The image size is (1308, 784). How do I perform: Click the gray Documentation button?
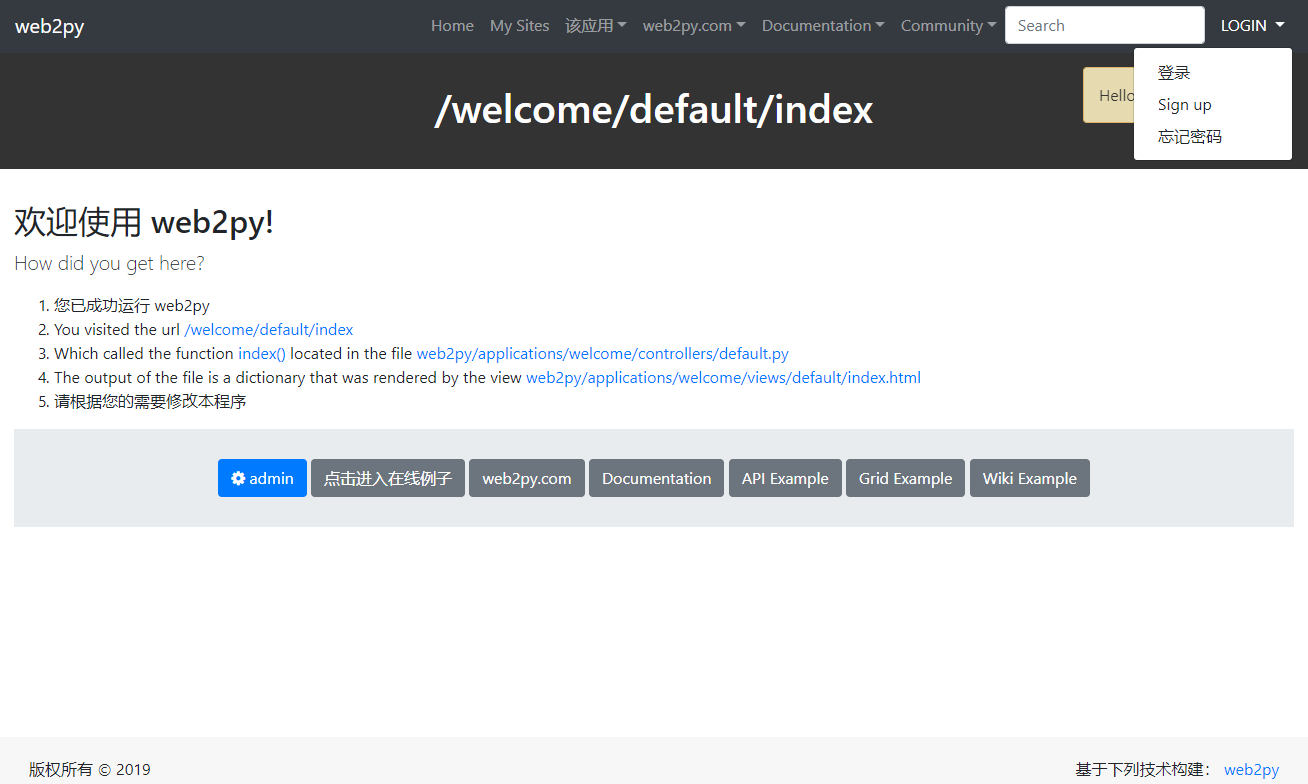click(x=656, y=478)
